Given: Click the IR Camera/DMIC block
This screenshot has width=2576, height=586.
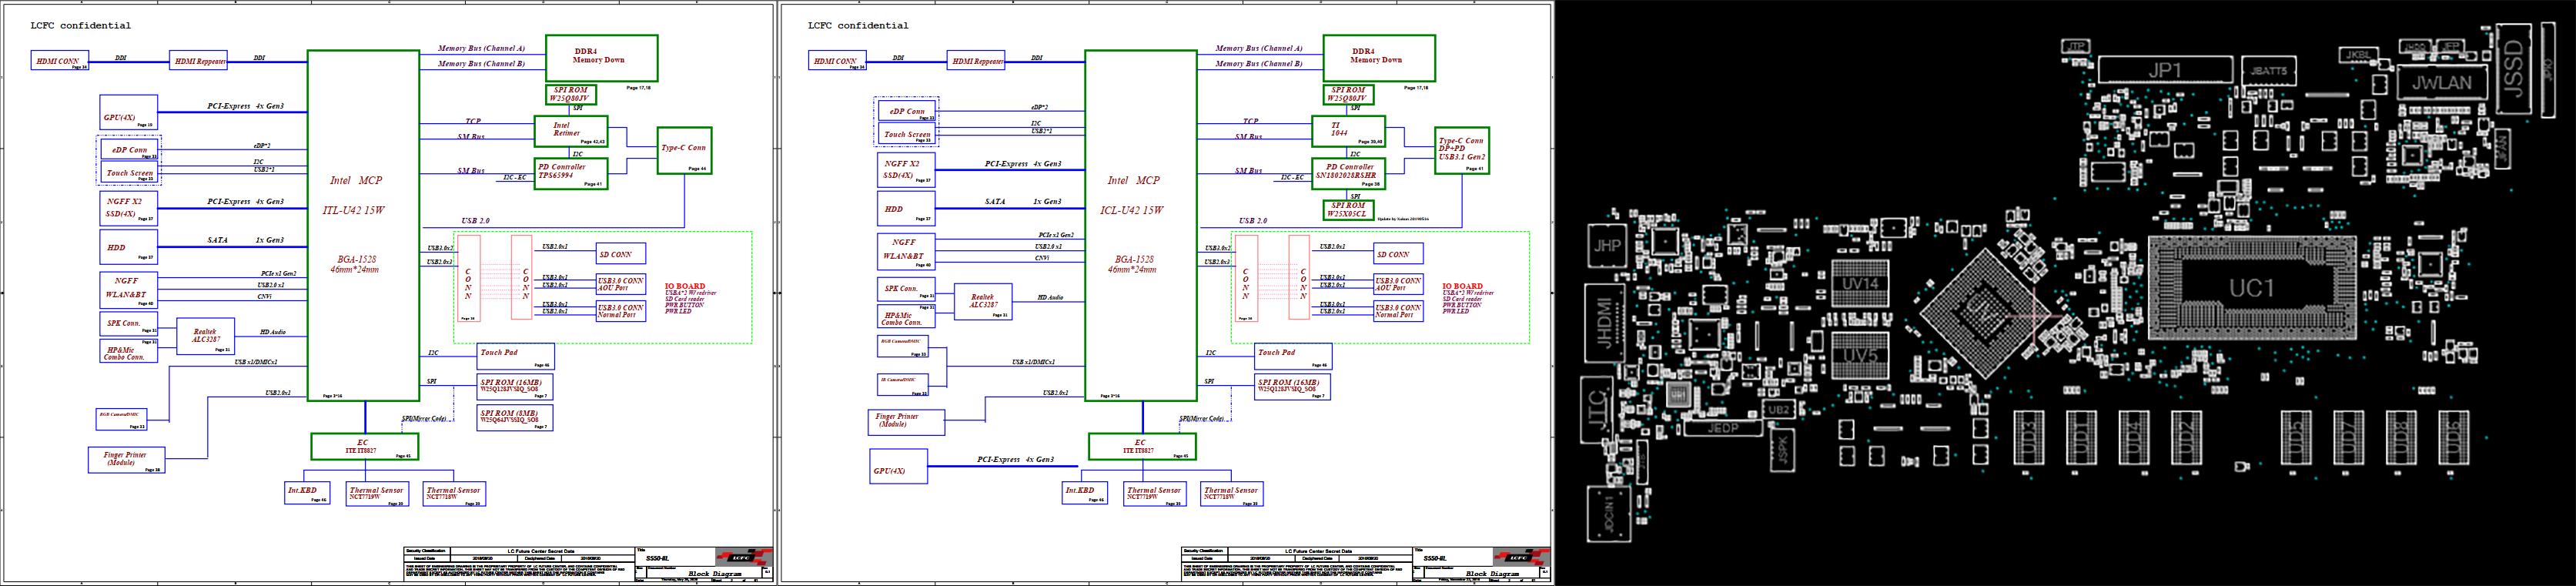Looking at the screenshot, I should click(x=903, y=384).
